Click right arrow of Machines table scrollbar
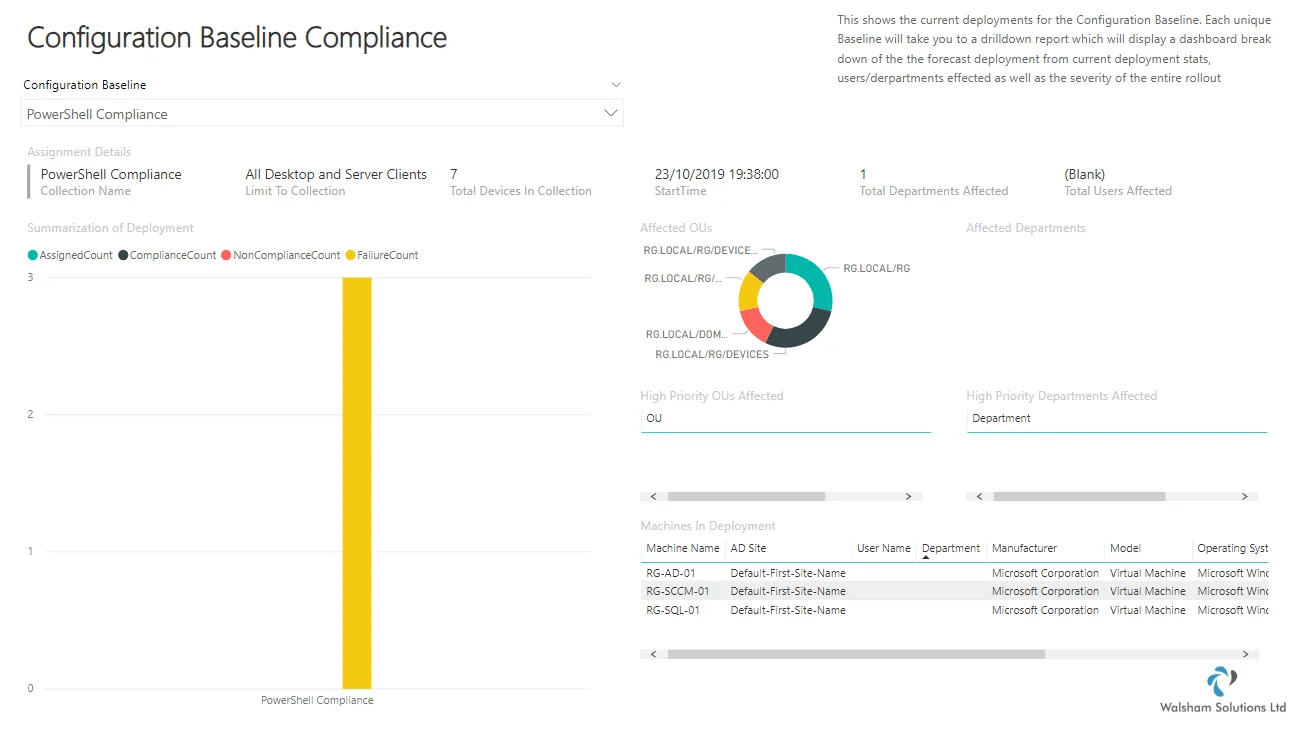The width and height of the screenshot is (1299, 732). tap(1245, 654)
